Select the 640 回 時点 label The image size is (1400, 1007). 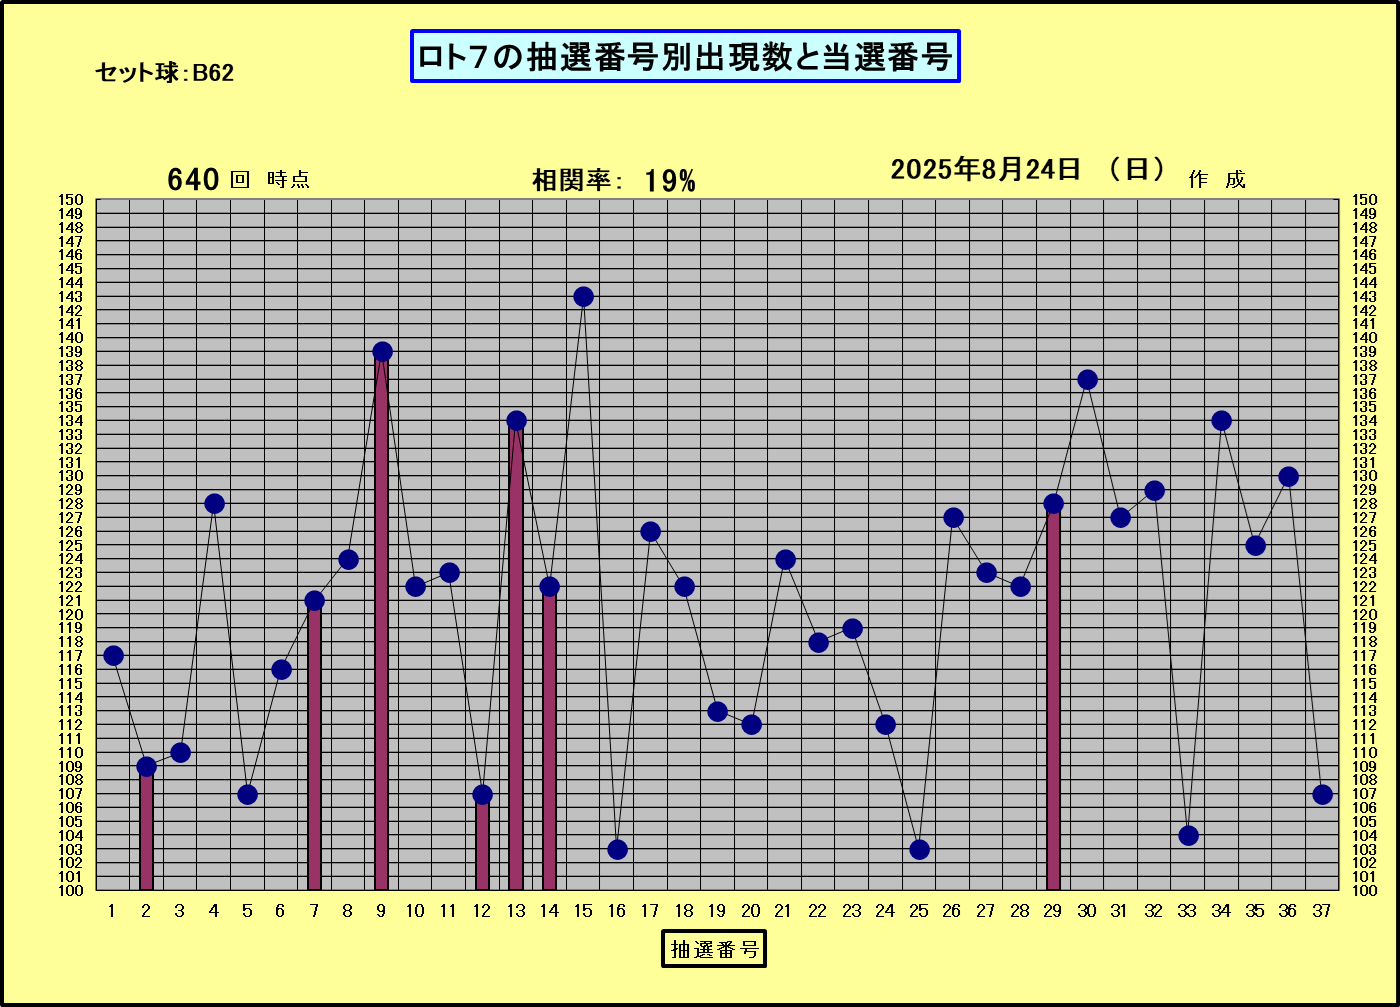(x=238, y=180)
